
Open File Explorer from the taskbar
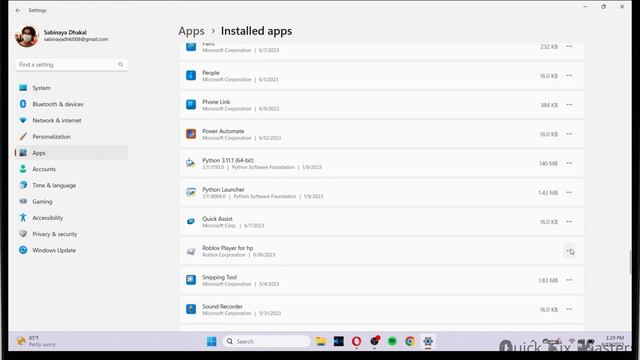point(321,341)
